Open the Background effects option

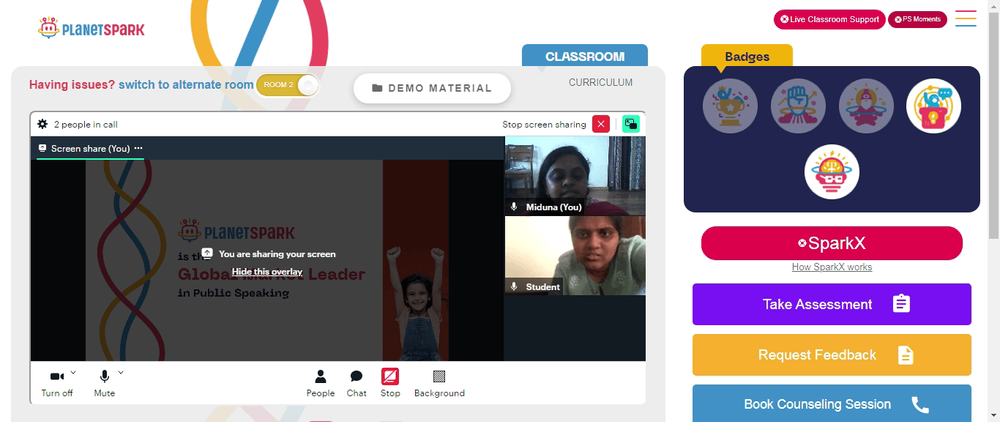pos(439,383)
